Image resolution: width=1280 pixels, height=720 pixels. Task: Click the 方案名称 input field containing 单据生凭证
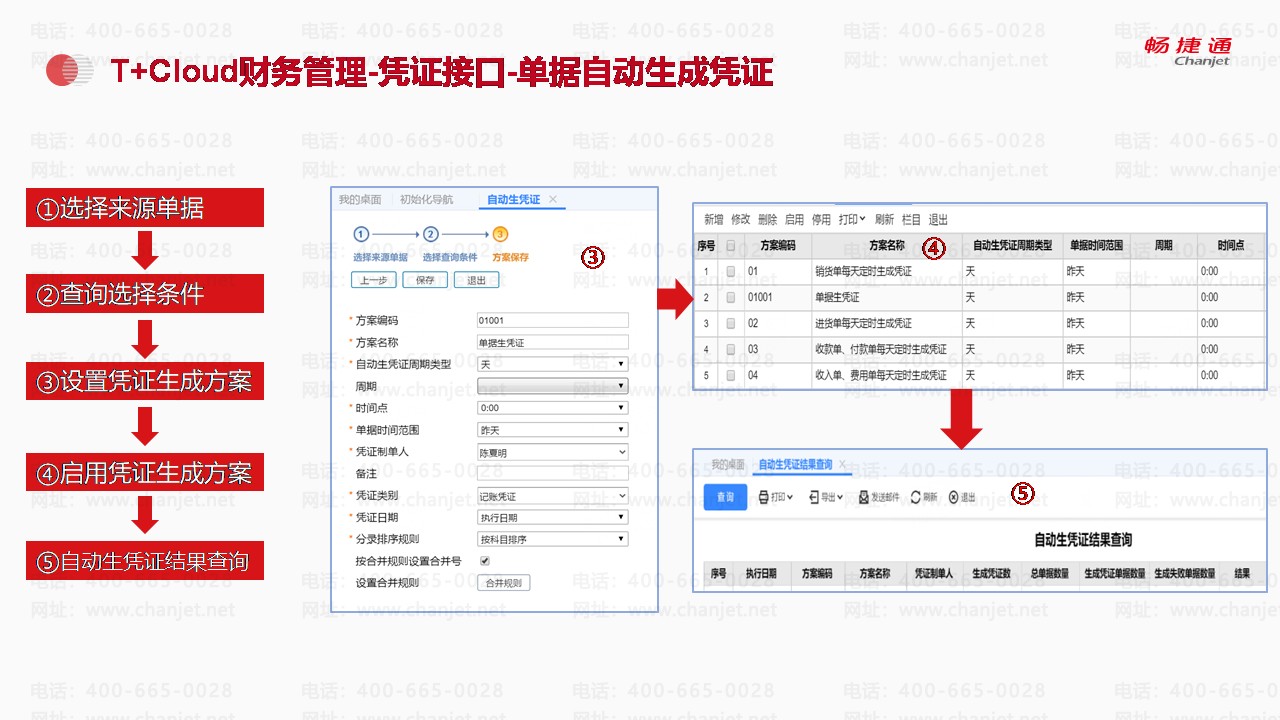(553, 342)
